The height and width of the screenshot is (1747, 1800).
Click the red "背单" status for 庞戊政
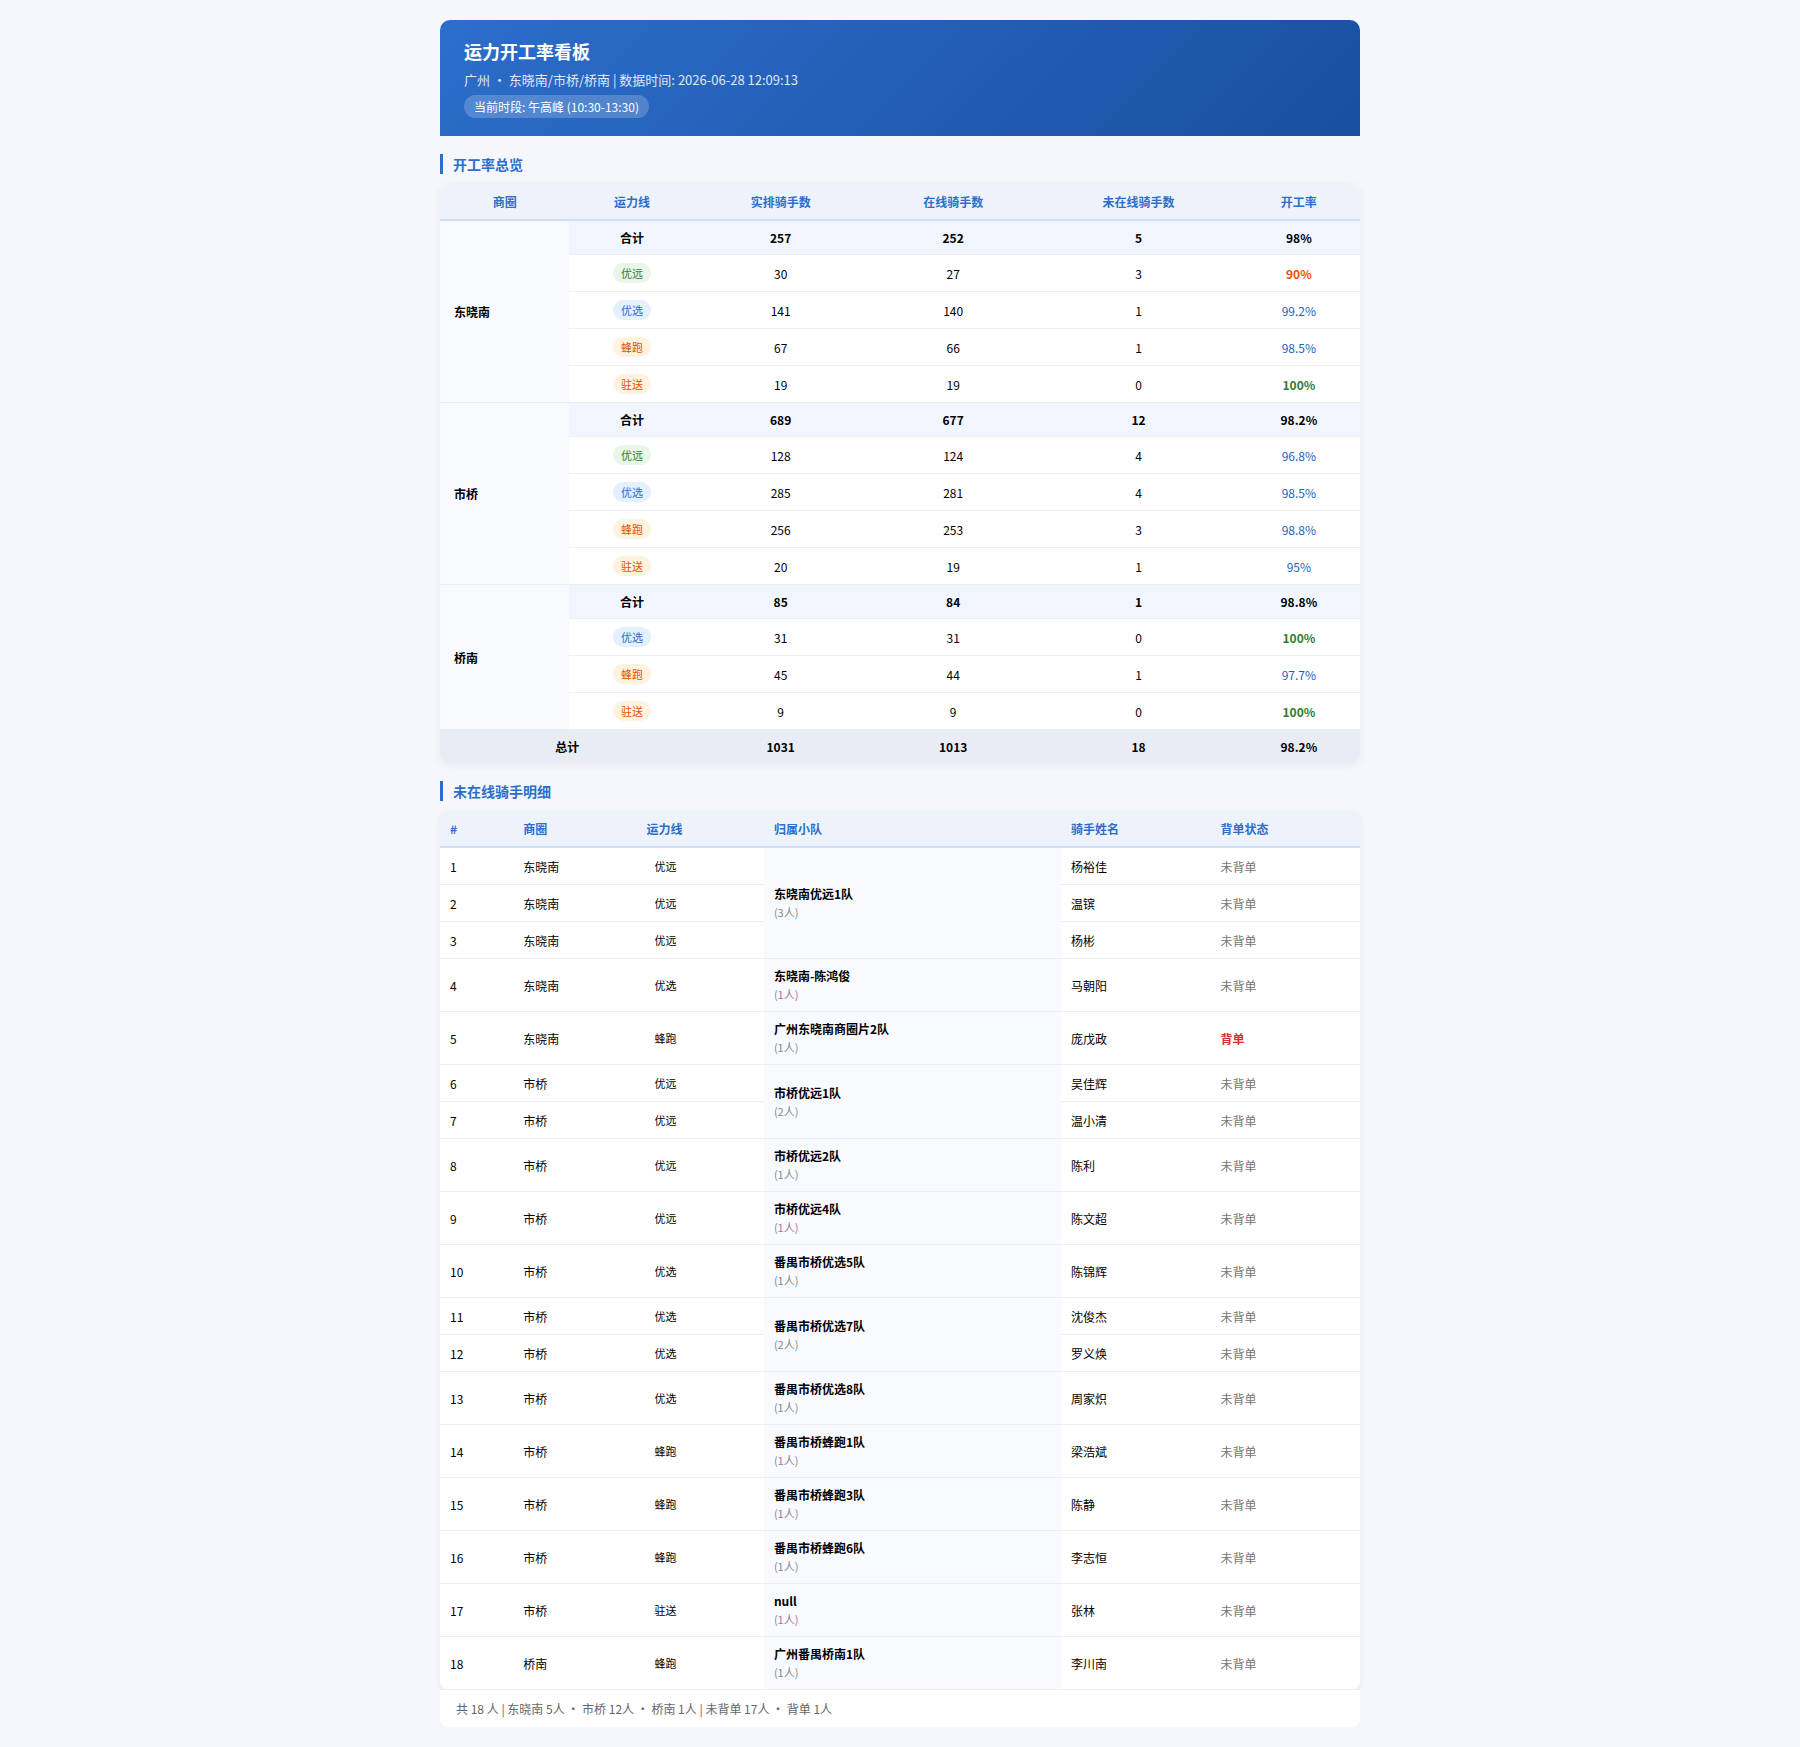point(1232,1039)
